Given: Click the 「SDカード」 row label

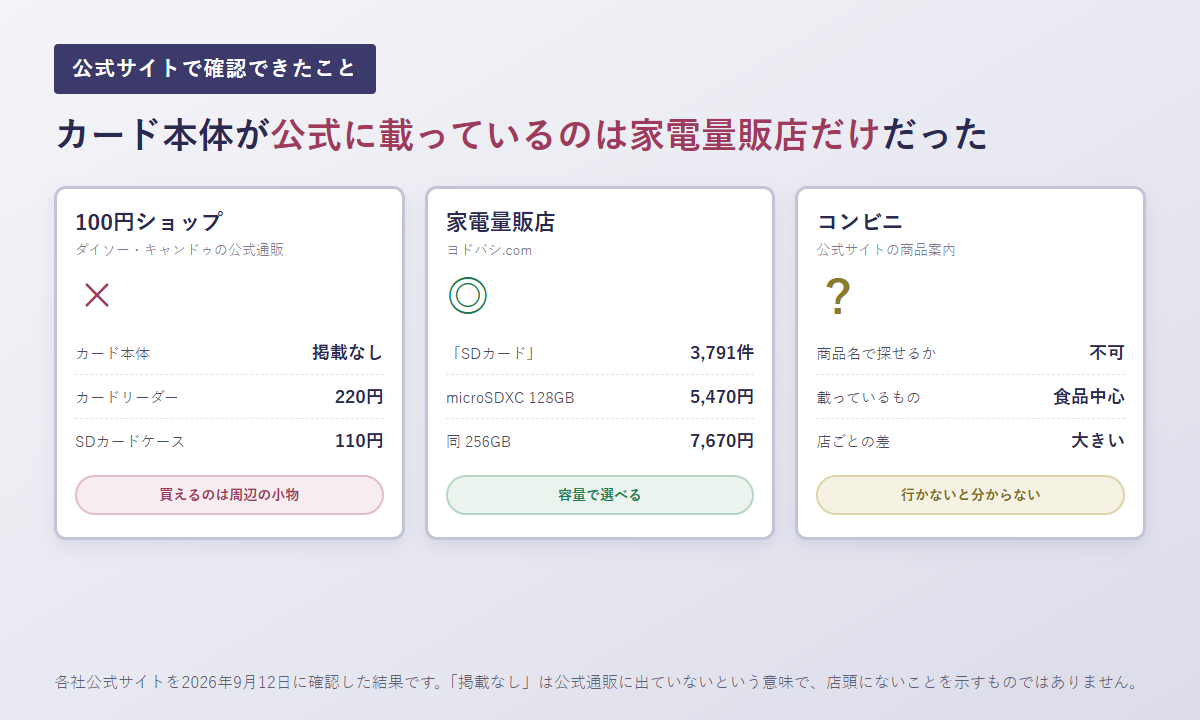Looking at the screenshot, I should [x=493, y=353].
